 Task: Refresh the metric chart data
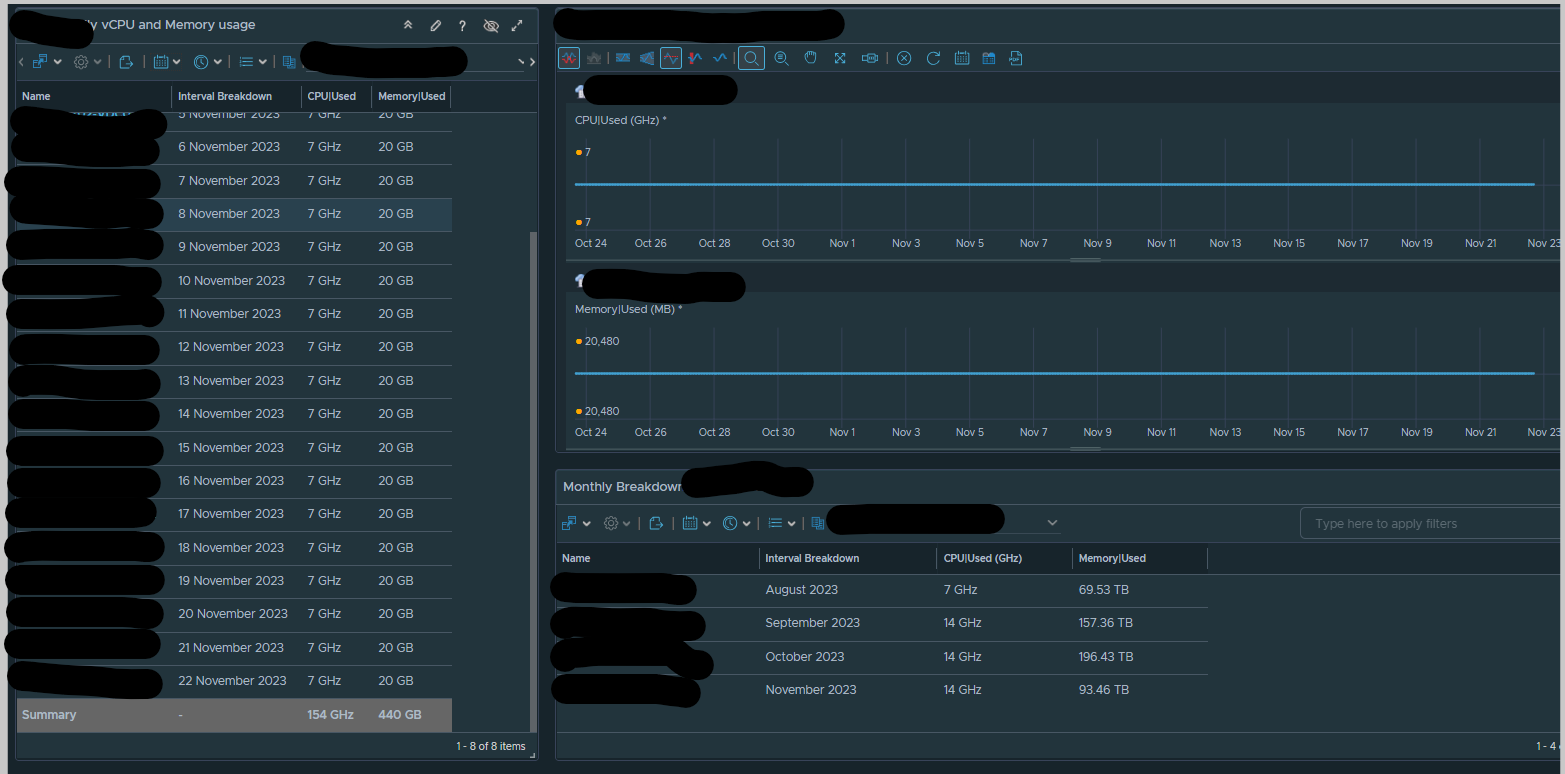pos(933,58)
